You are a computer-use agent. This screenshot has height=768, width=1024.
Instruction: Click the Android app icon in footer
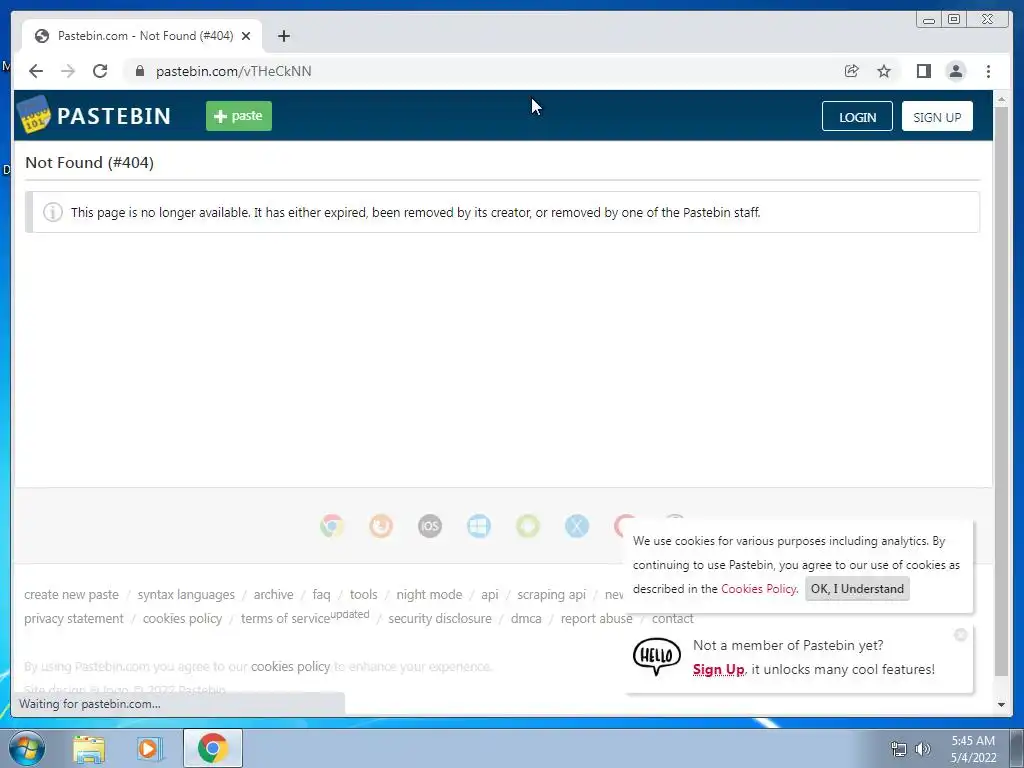pos(528,526)
